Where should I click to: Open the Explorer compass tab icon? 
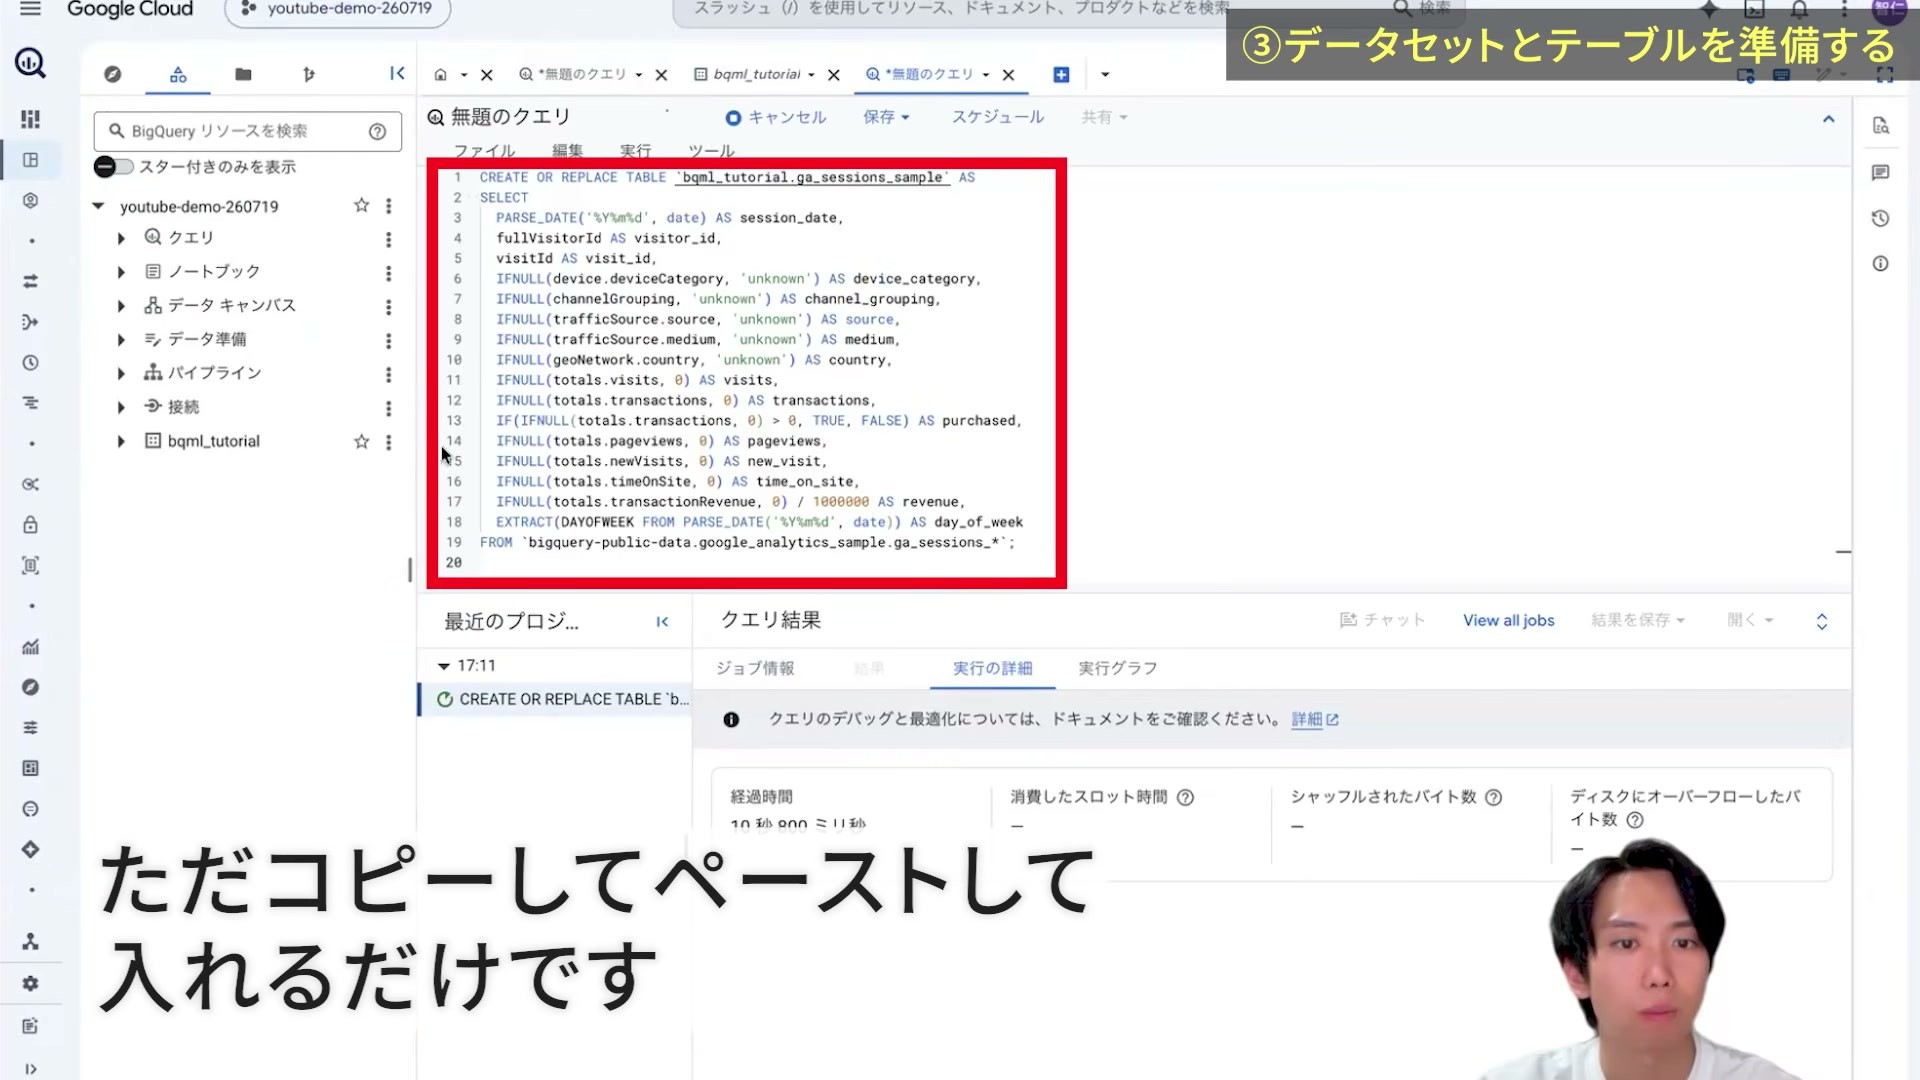click(113, 74)
